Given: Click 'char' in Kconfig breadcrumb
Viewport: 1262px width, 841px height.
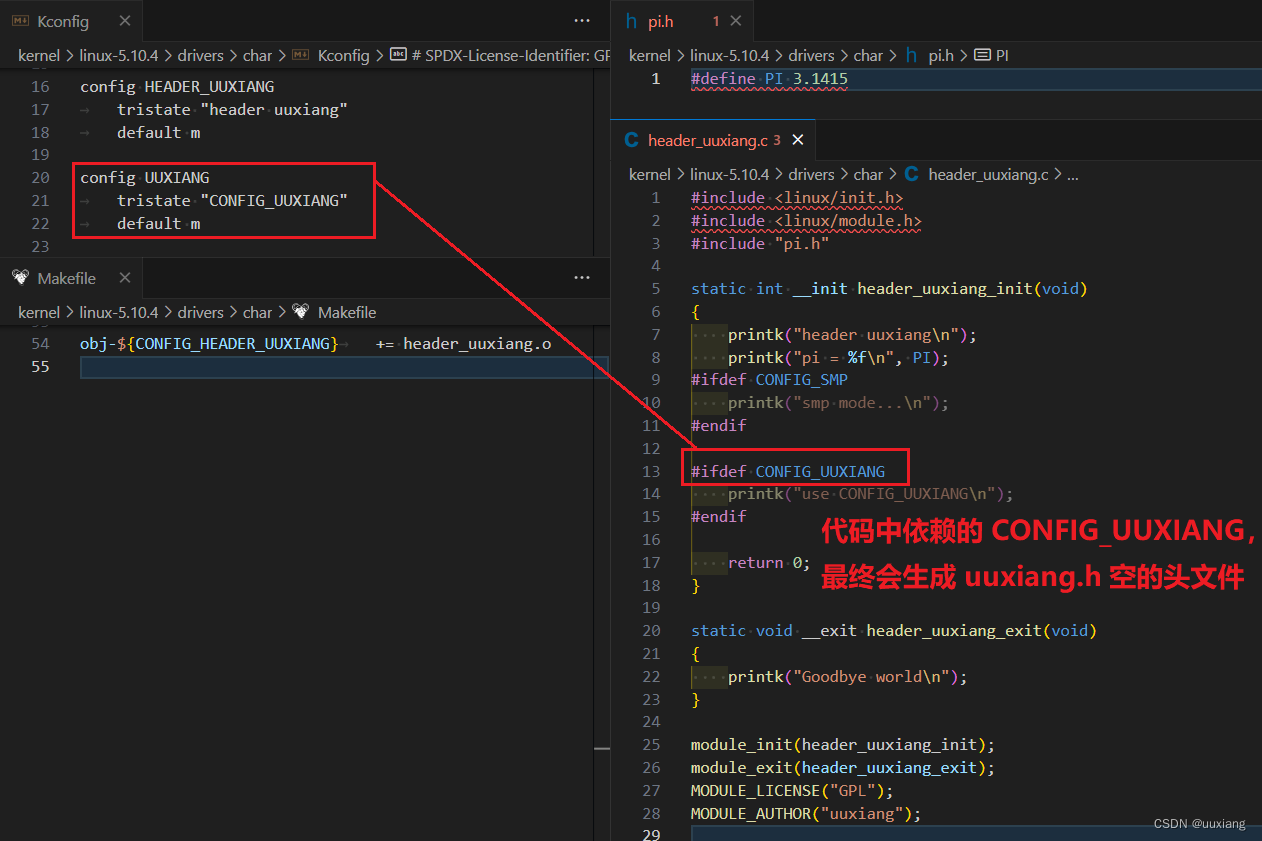Looking at the screenshot, I should [x=257, y=55].
